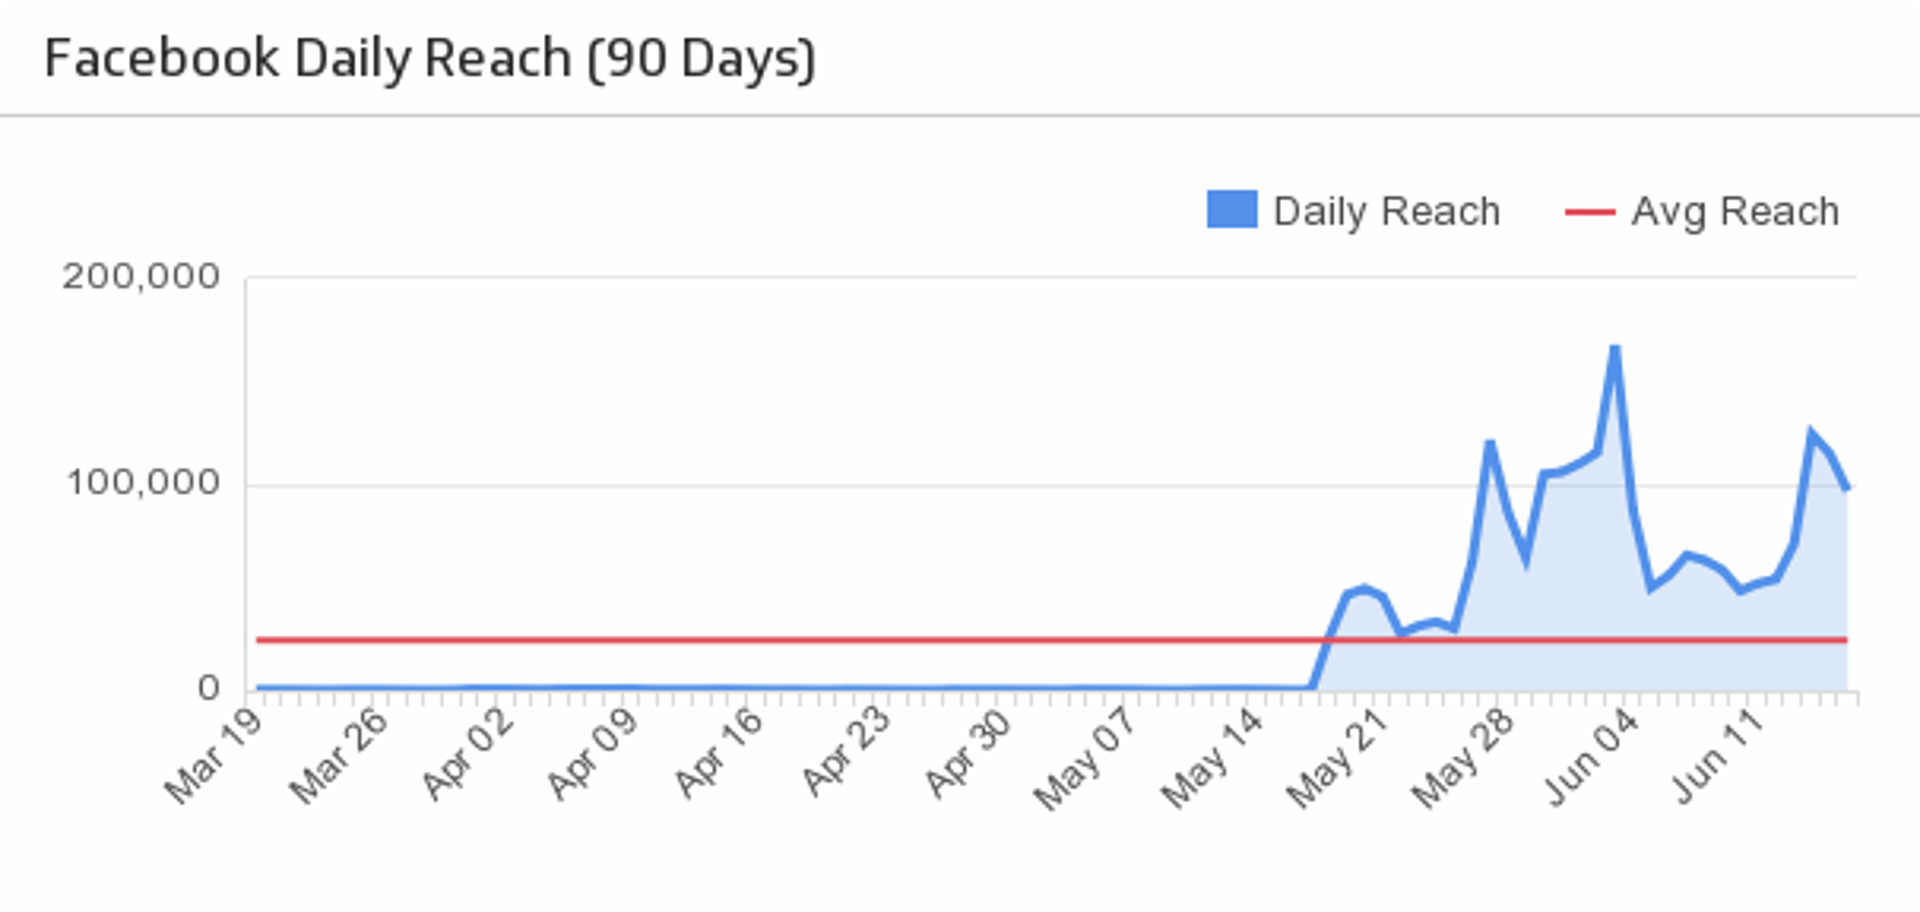Select the May 07 date label

click(1085, 759)
